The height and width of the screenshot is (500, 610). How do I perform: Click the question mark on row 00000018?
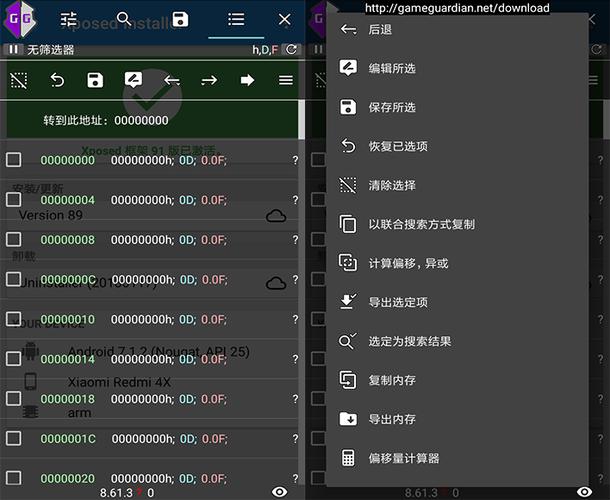click(295, 399)
